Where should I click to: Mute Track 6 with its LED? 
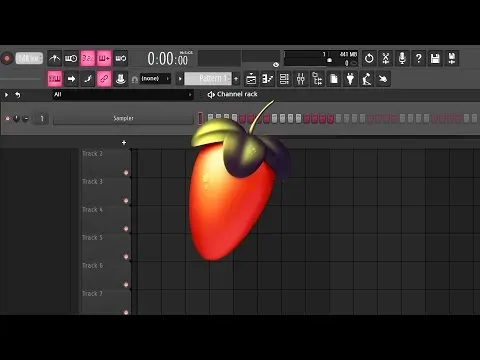[x=126, y=285]
